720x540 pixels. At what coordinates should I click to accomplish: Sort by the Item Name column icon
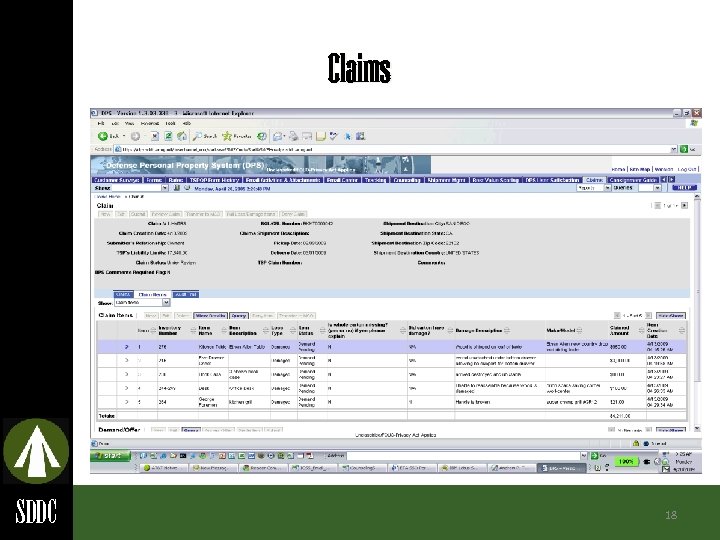(224, 331)
